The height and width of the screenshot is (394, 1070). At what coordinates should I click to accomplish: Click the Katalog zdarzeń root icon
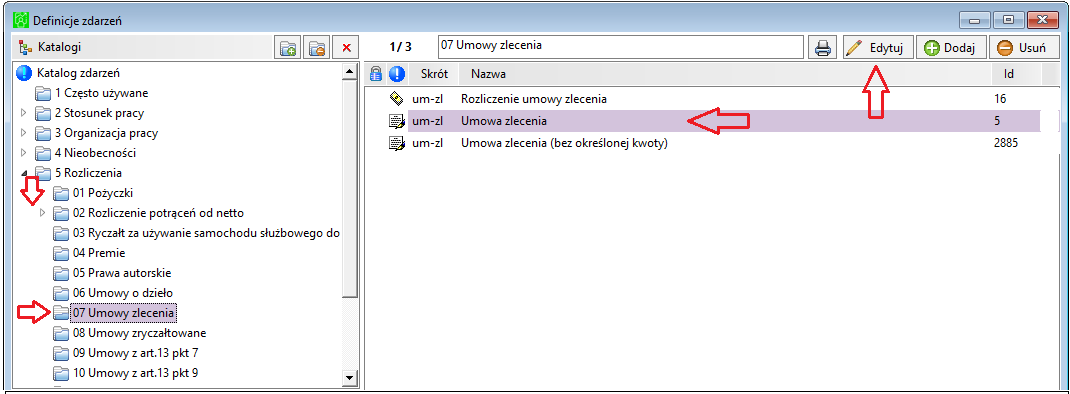point(24,73)
